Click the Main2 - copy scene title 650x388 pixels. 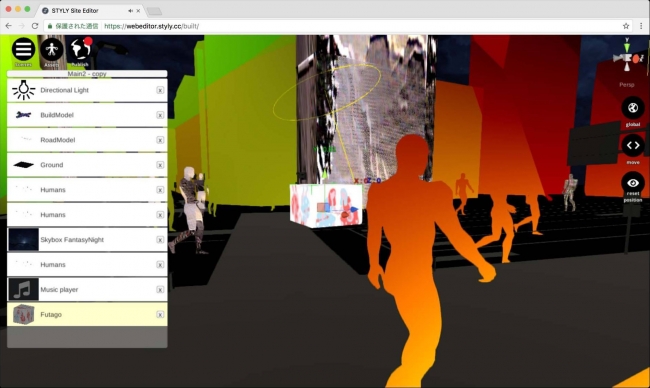(87, 74)
